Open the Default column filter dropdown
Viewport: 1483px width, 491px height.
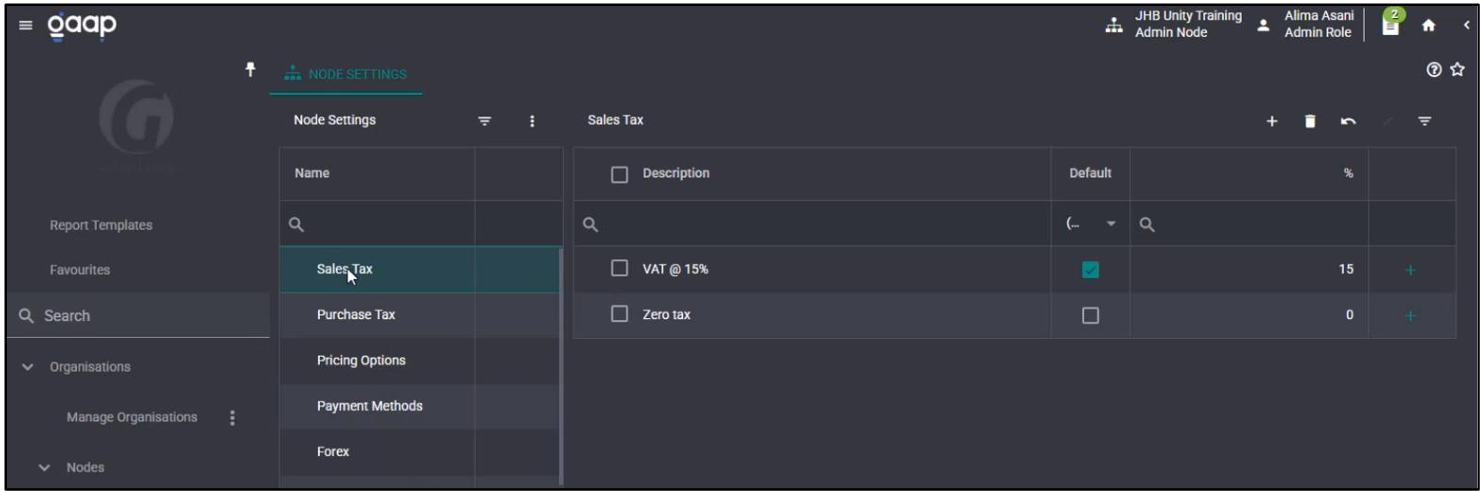[1091, 224]
